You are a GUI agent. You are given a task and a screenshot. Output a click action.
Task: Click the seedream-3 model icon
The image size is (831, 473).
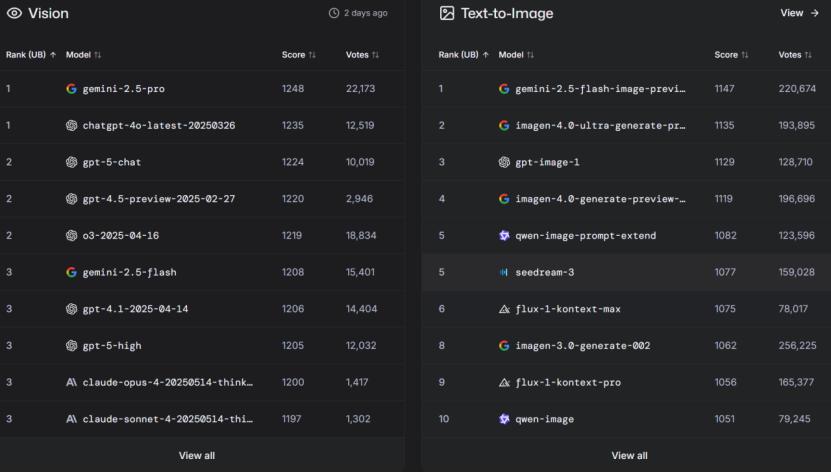pos(504,272)
